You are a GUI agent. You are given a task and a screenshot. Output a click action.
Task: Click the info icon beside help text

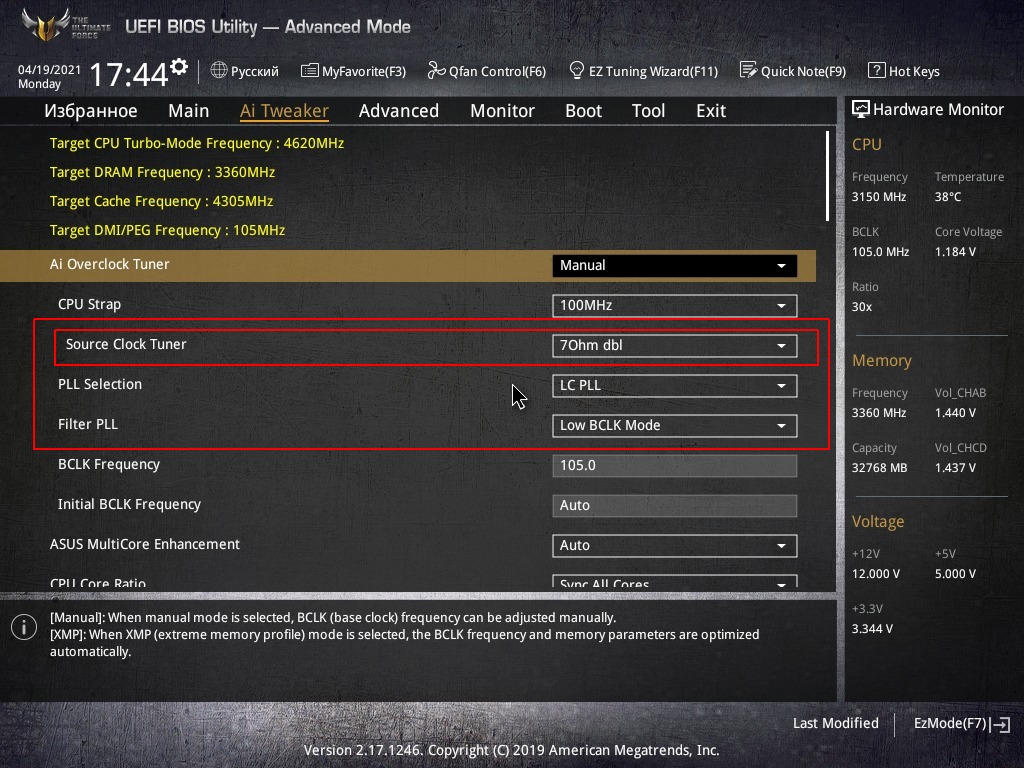[x=24, y=627]
